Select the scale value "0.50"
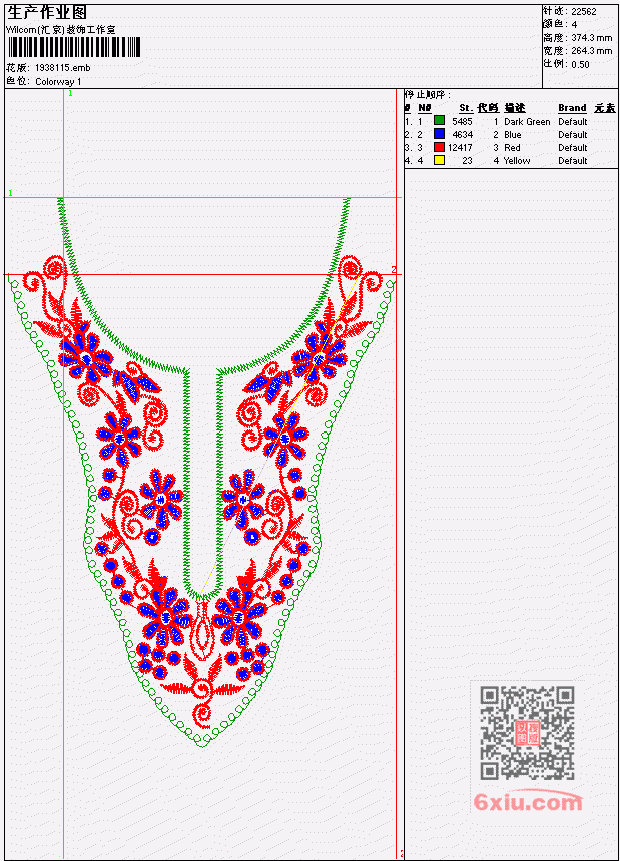Viewport: 620px width, 861px height. pos(580,64)
